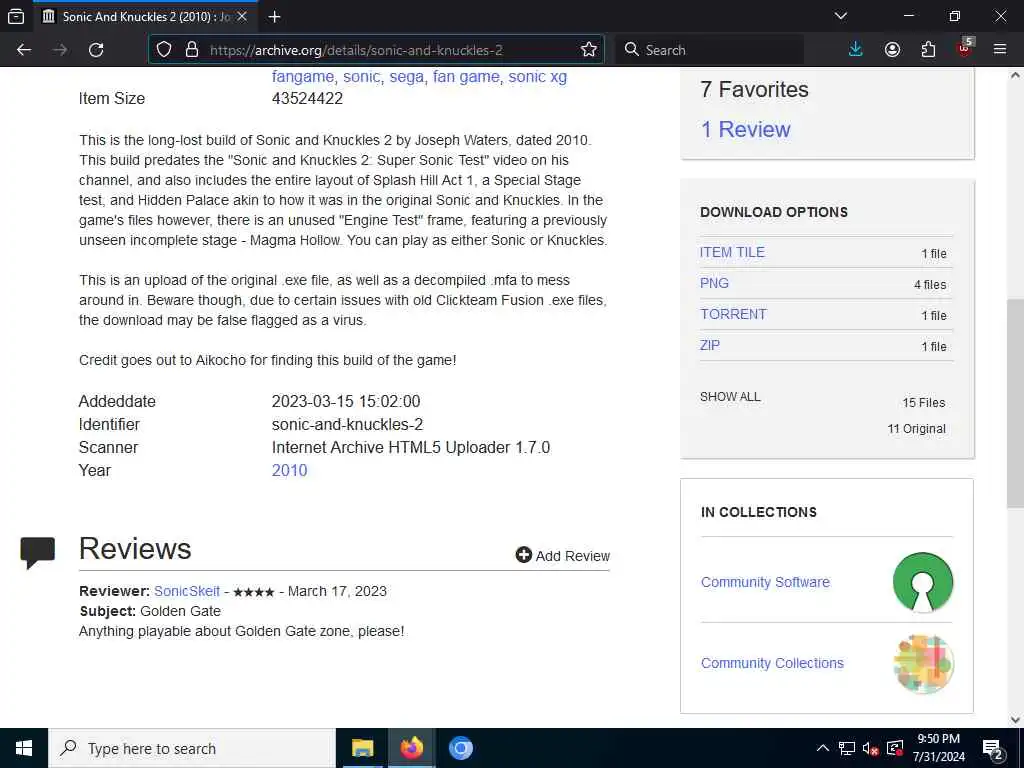This screenshot has height=768, width=1024.
Task: Click the taskbar Type here to search box
Action: [192, 748]
